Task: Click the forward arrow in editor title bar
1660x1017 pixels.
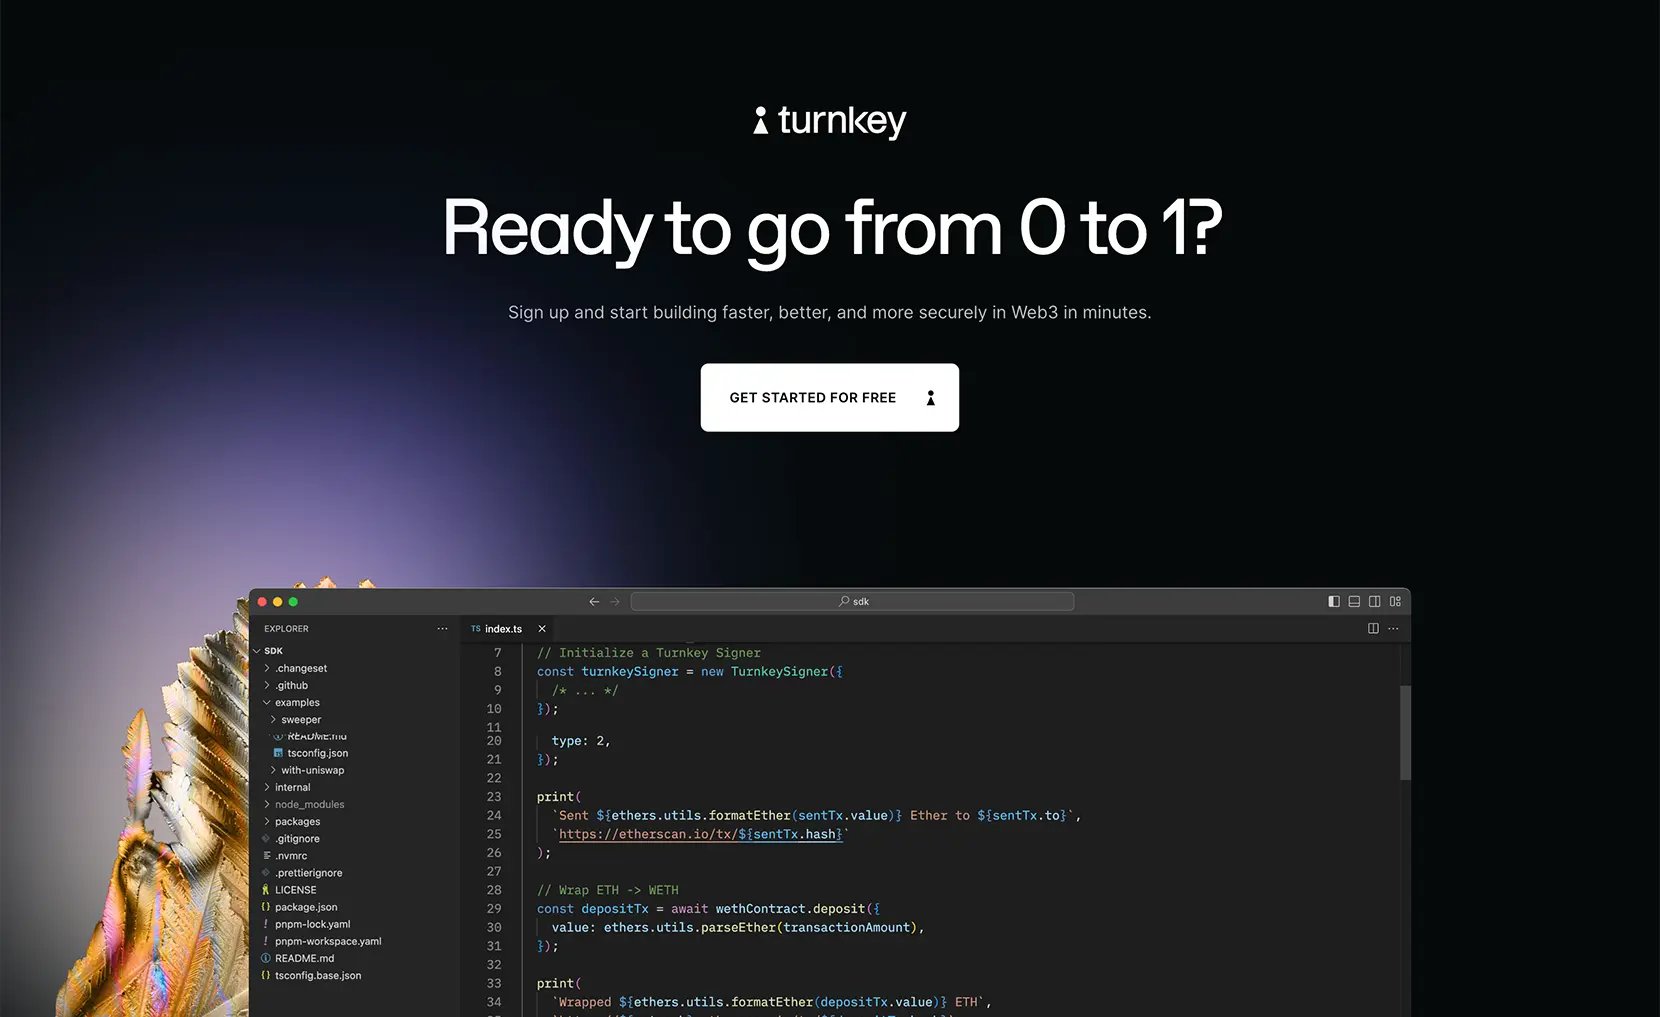Action: [x=614, y=601]
